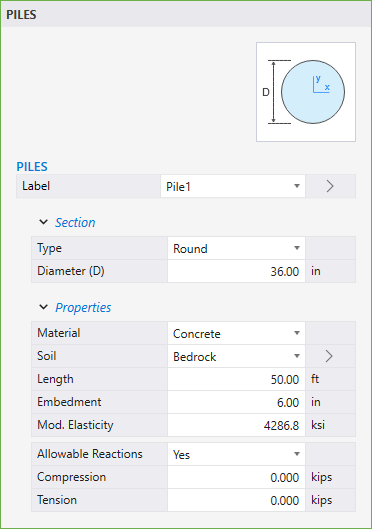Open the Material dropdown set to Concrete
Screen dimensions: 372x529
point(236,333)
